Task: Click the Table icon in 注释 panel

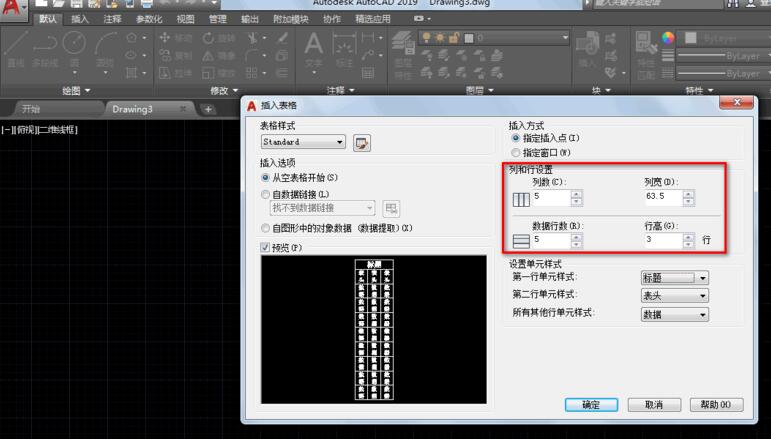Action: (368, 73)
